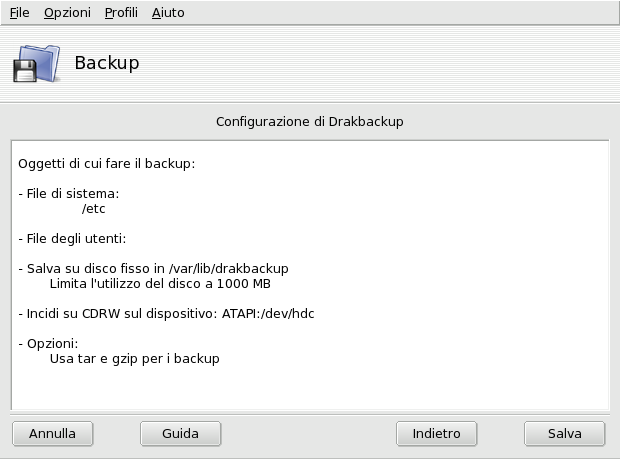Viewport: 620px width, 460px height.
Task: Click the 'Salva su disco fisso' line
Action: (x=154, y=269)
